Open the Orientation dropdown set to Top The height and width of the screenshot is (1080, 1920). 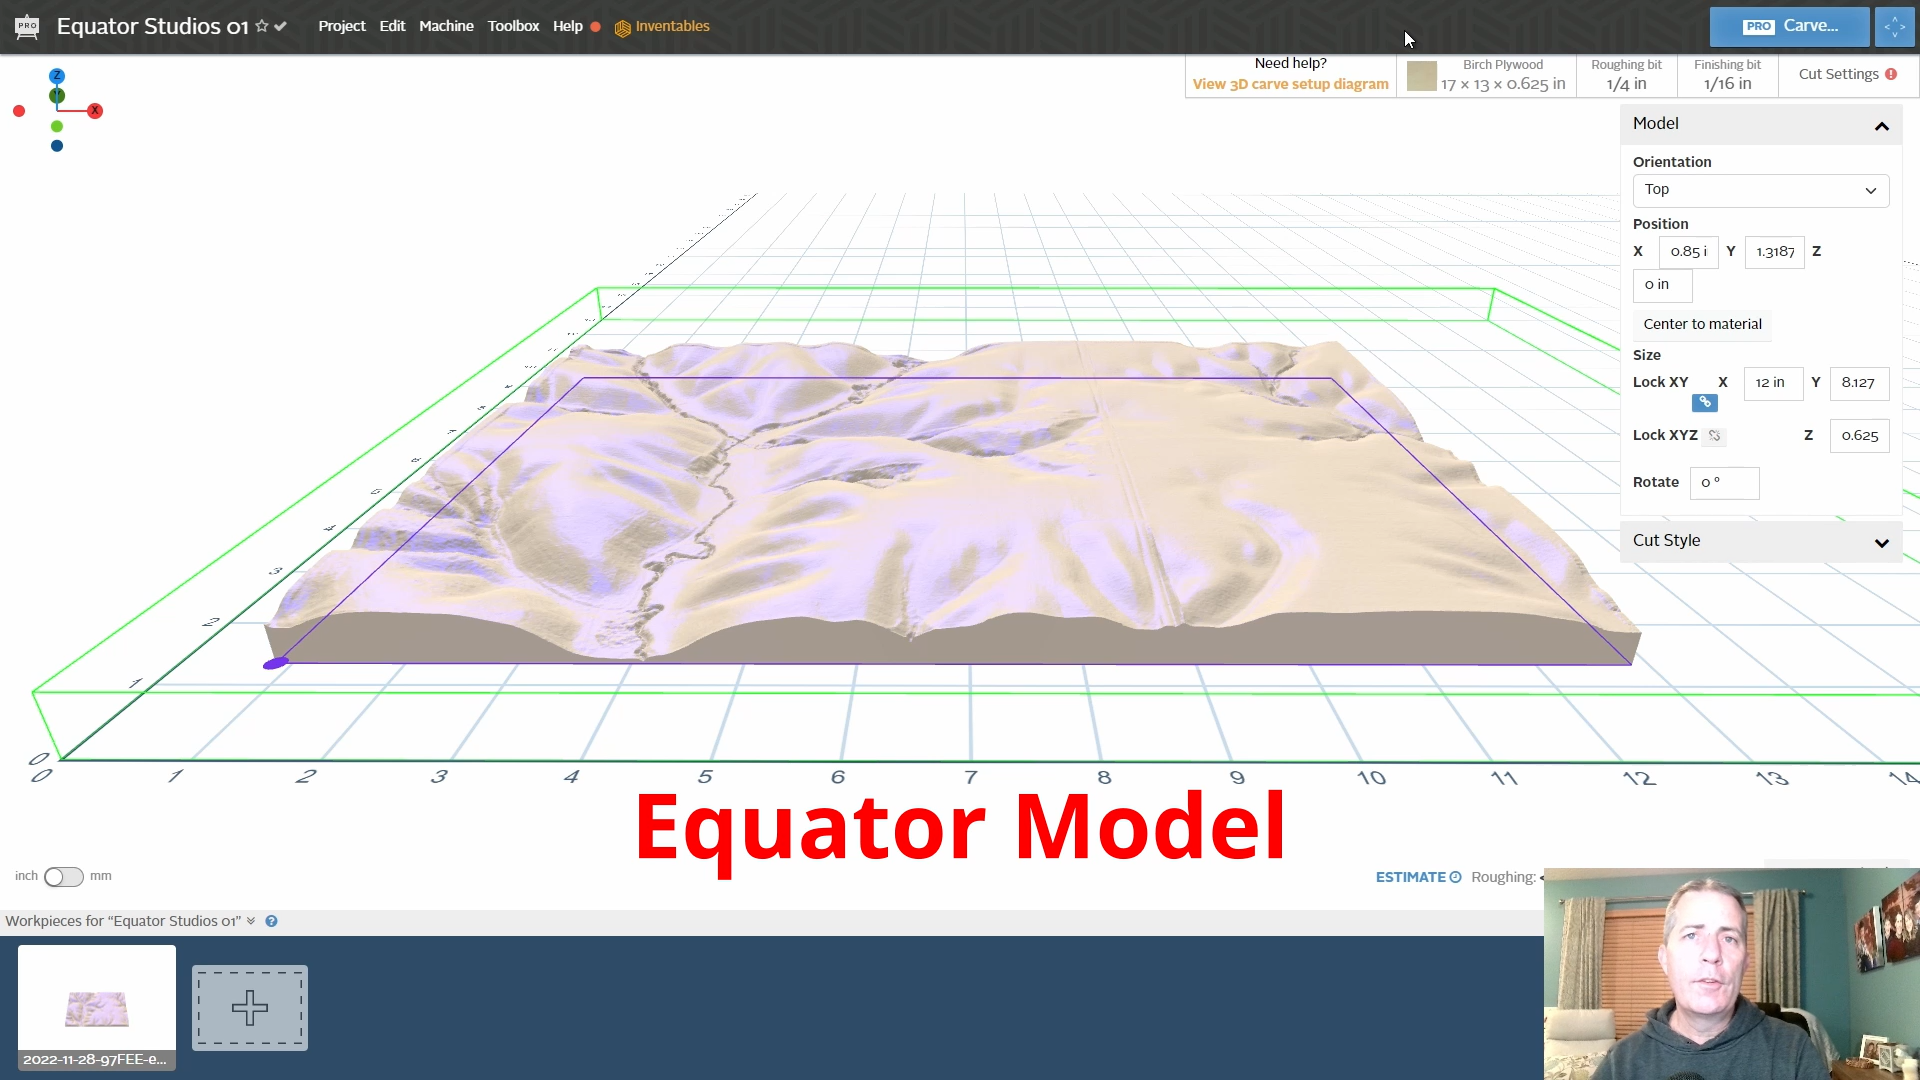[1759, 190]
